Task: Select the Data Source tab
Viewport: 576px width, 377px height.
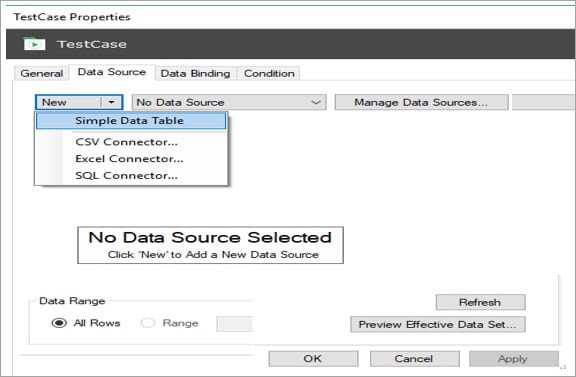Action: coord(112,72)
